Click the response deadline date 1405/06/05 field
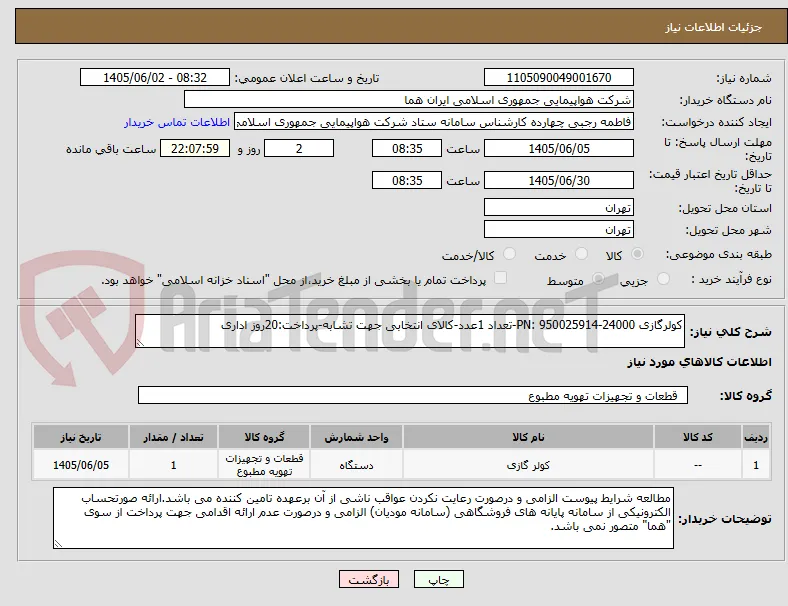 point(558,149)
